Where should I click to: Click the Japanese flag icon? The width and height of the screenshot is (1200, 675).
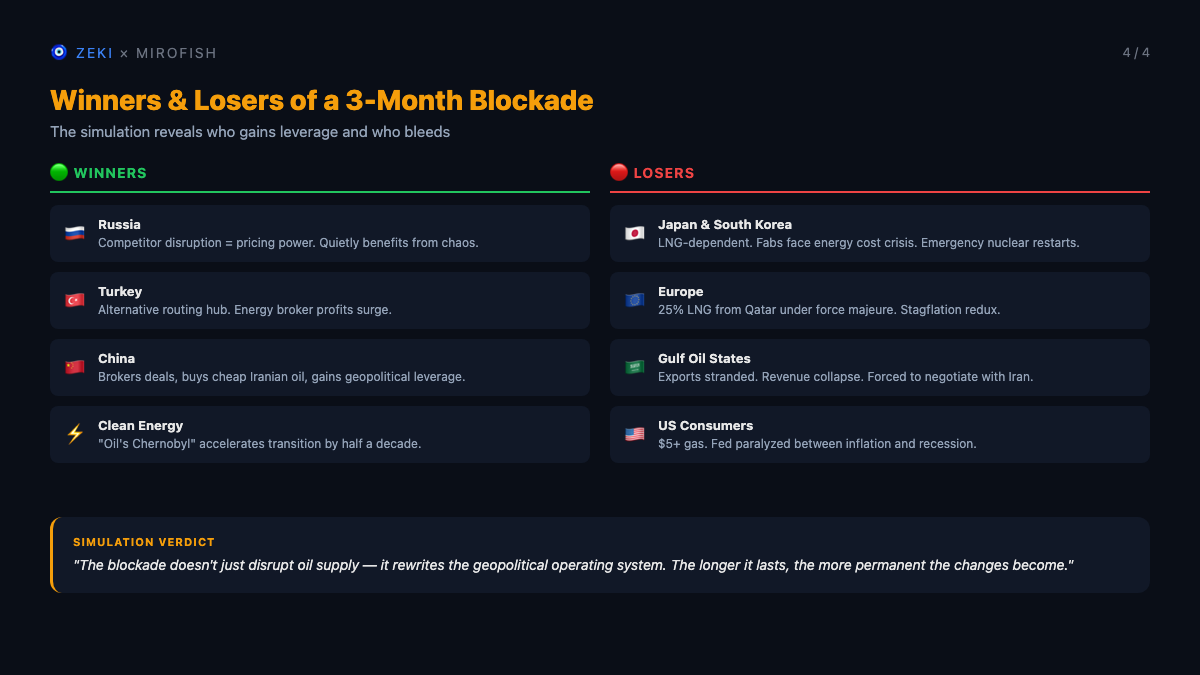click(635, 233)
